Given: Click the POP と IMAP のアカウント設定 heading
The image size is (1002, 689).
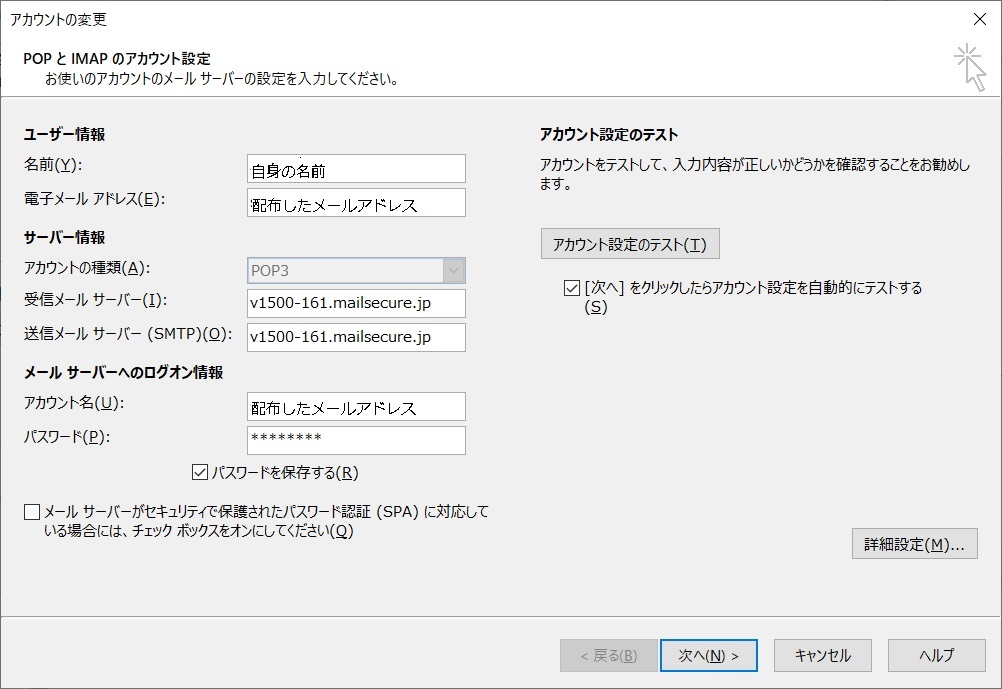Looking at the screenshot, I should coord(117,59).
